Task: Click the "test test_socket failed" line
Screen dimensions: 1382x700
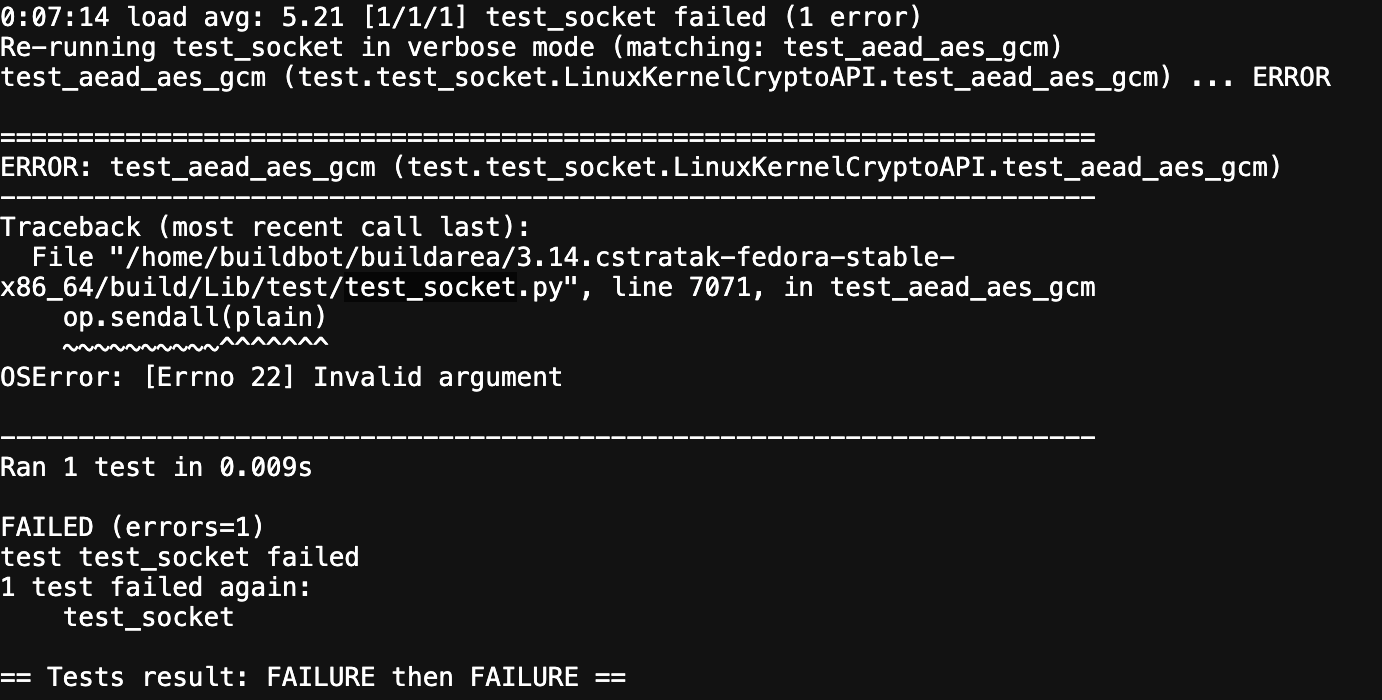Action: 180,557
